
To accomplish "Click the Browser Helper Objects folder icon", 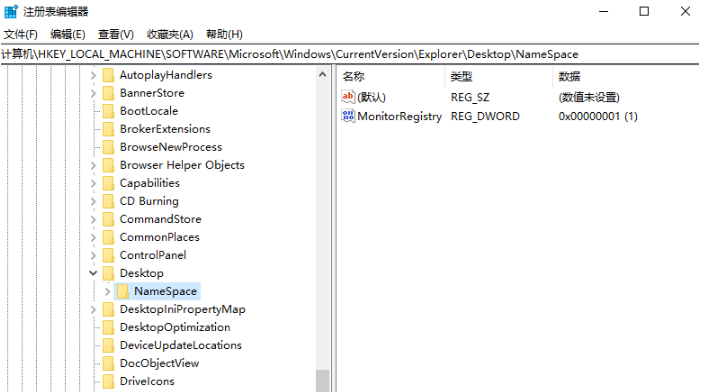I will pyautogui.click(x=108, y=165).
